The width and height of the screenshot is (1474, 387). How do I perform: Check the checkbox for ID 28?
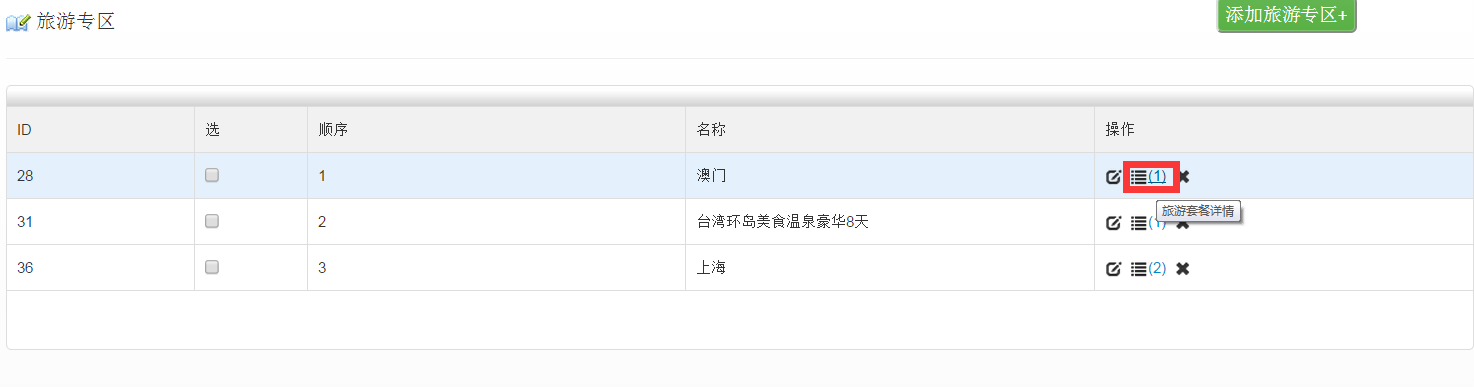212,175
